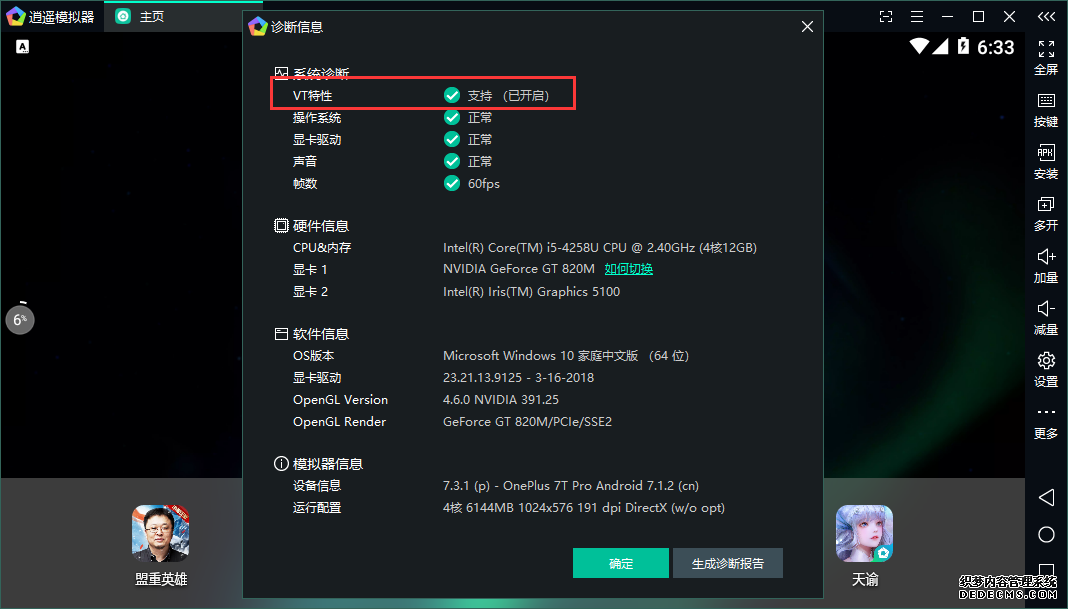1068x609 pixels.
Task: Increase volume with the 加量 icon
Action: [x=1046, y=266]
